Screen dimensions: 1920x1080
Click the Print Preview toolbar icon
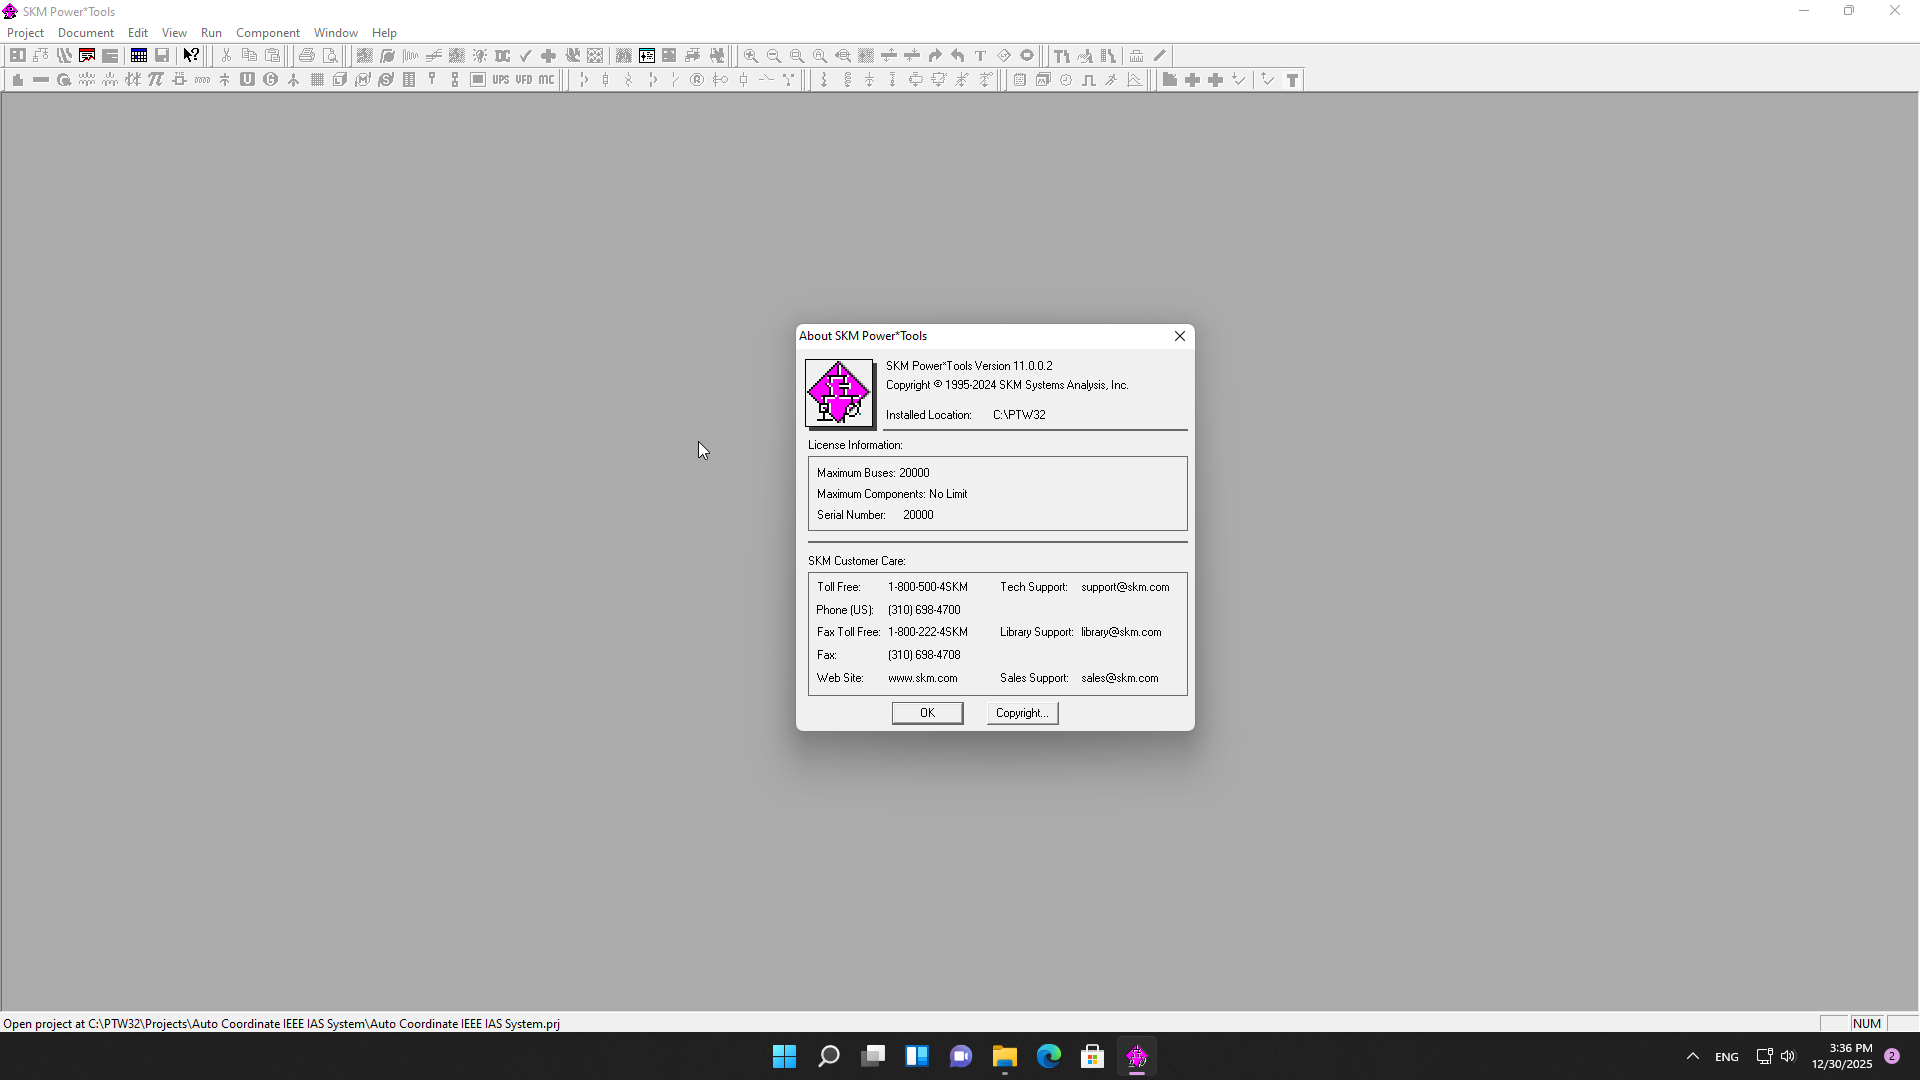pos(330,56)
